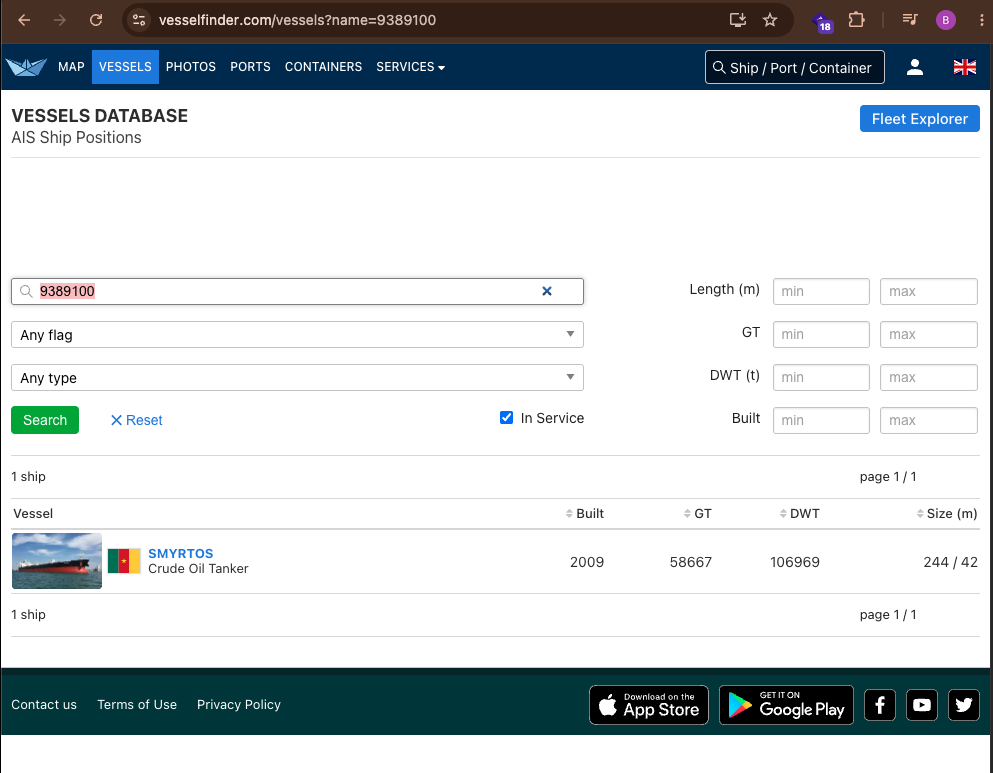Clear the search field with the X icon
This screenshot has height=773, width=993.
(547, 291)
